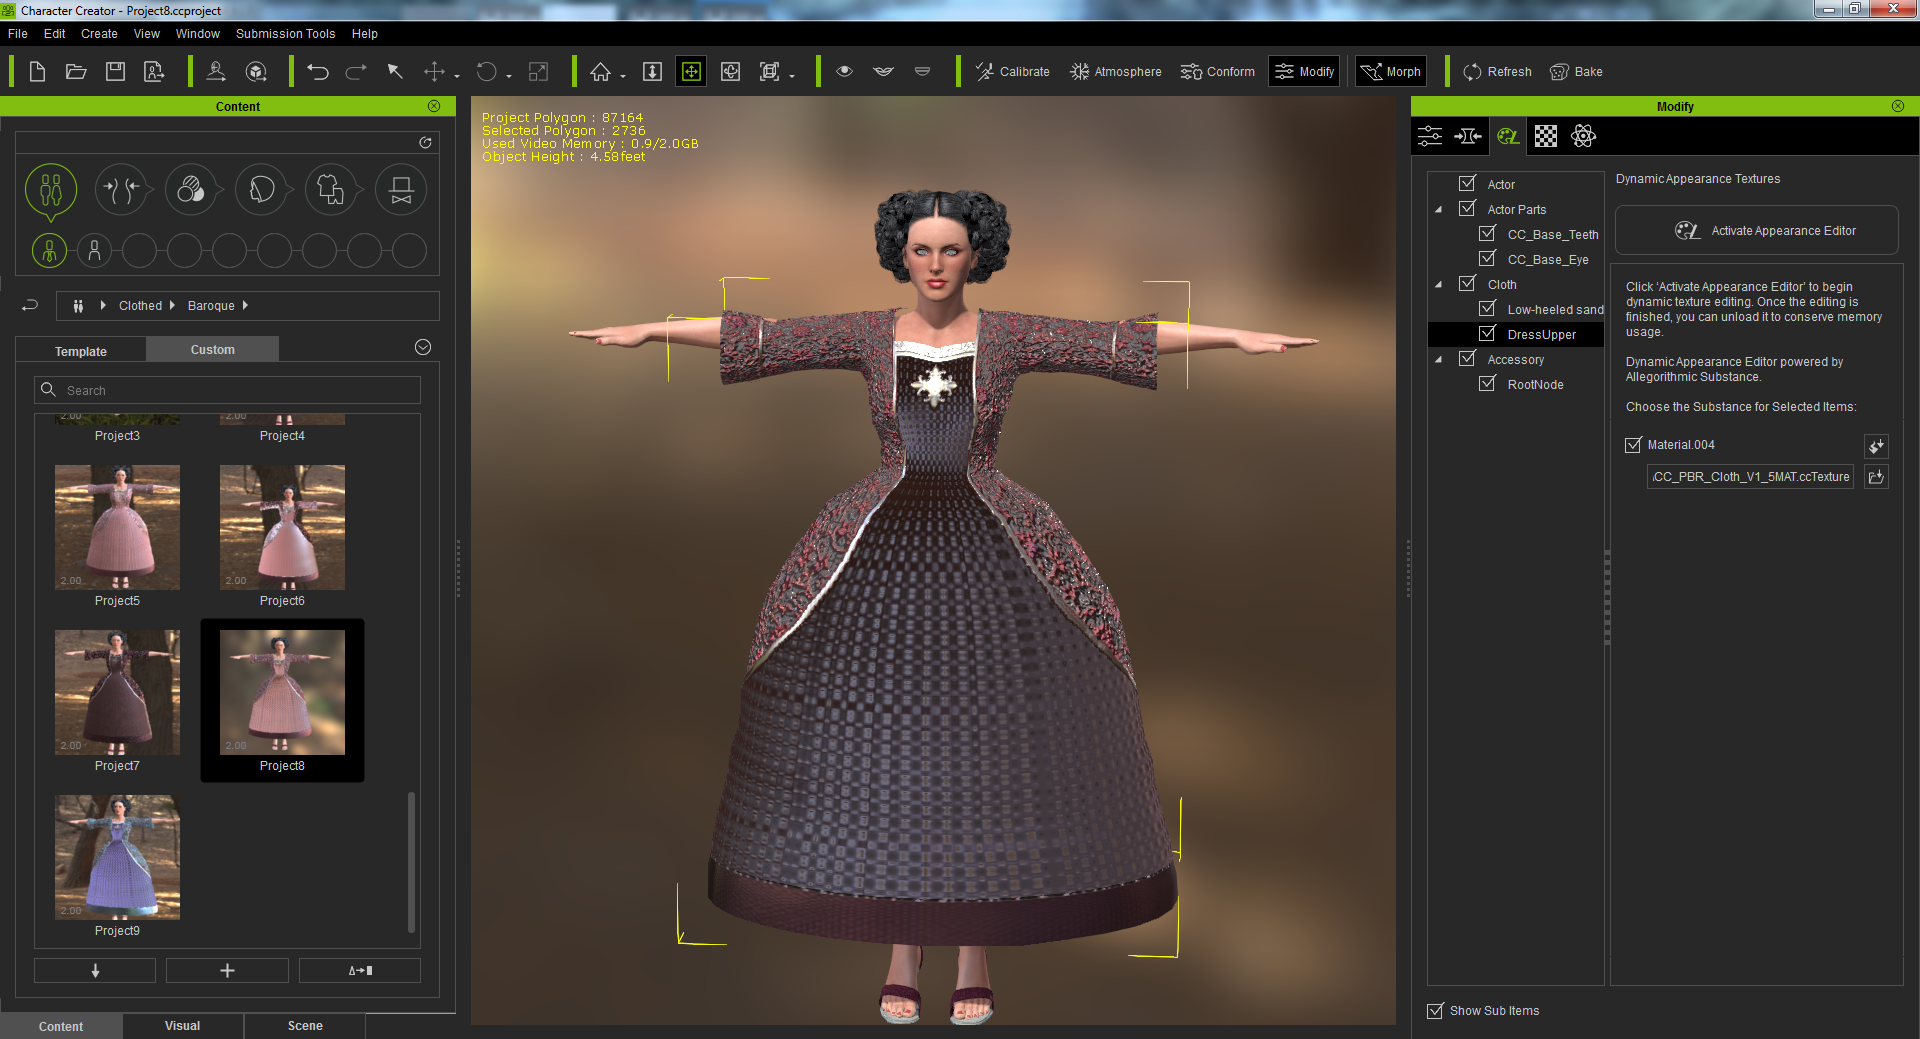This screenshot has height=1039, width=1920.
Task: Click the Search field in Content
Action: coord(228,390)
